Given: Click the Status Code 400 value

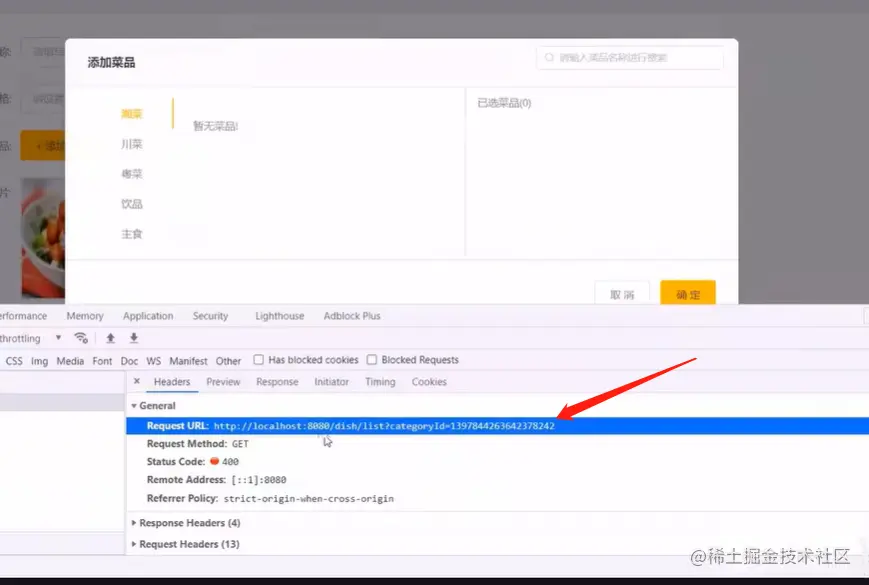Looking at the screenshot, I should click(230, 461).
